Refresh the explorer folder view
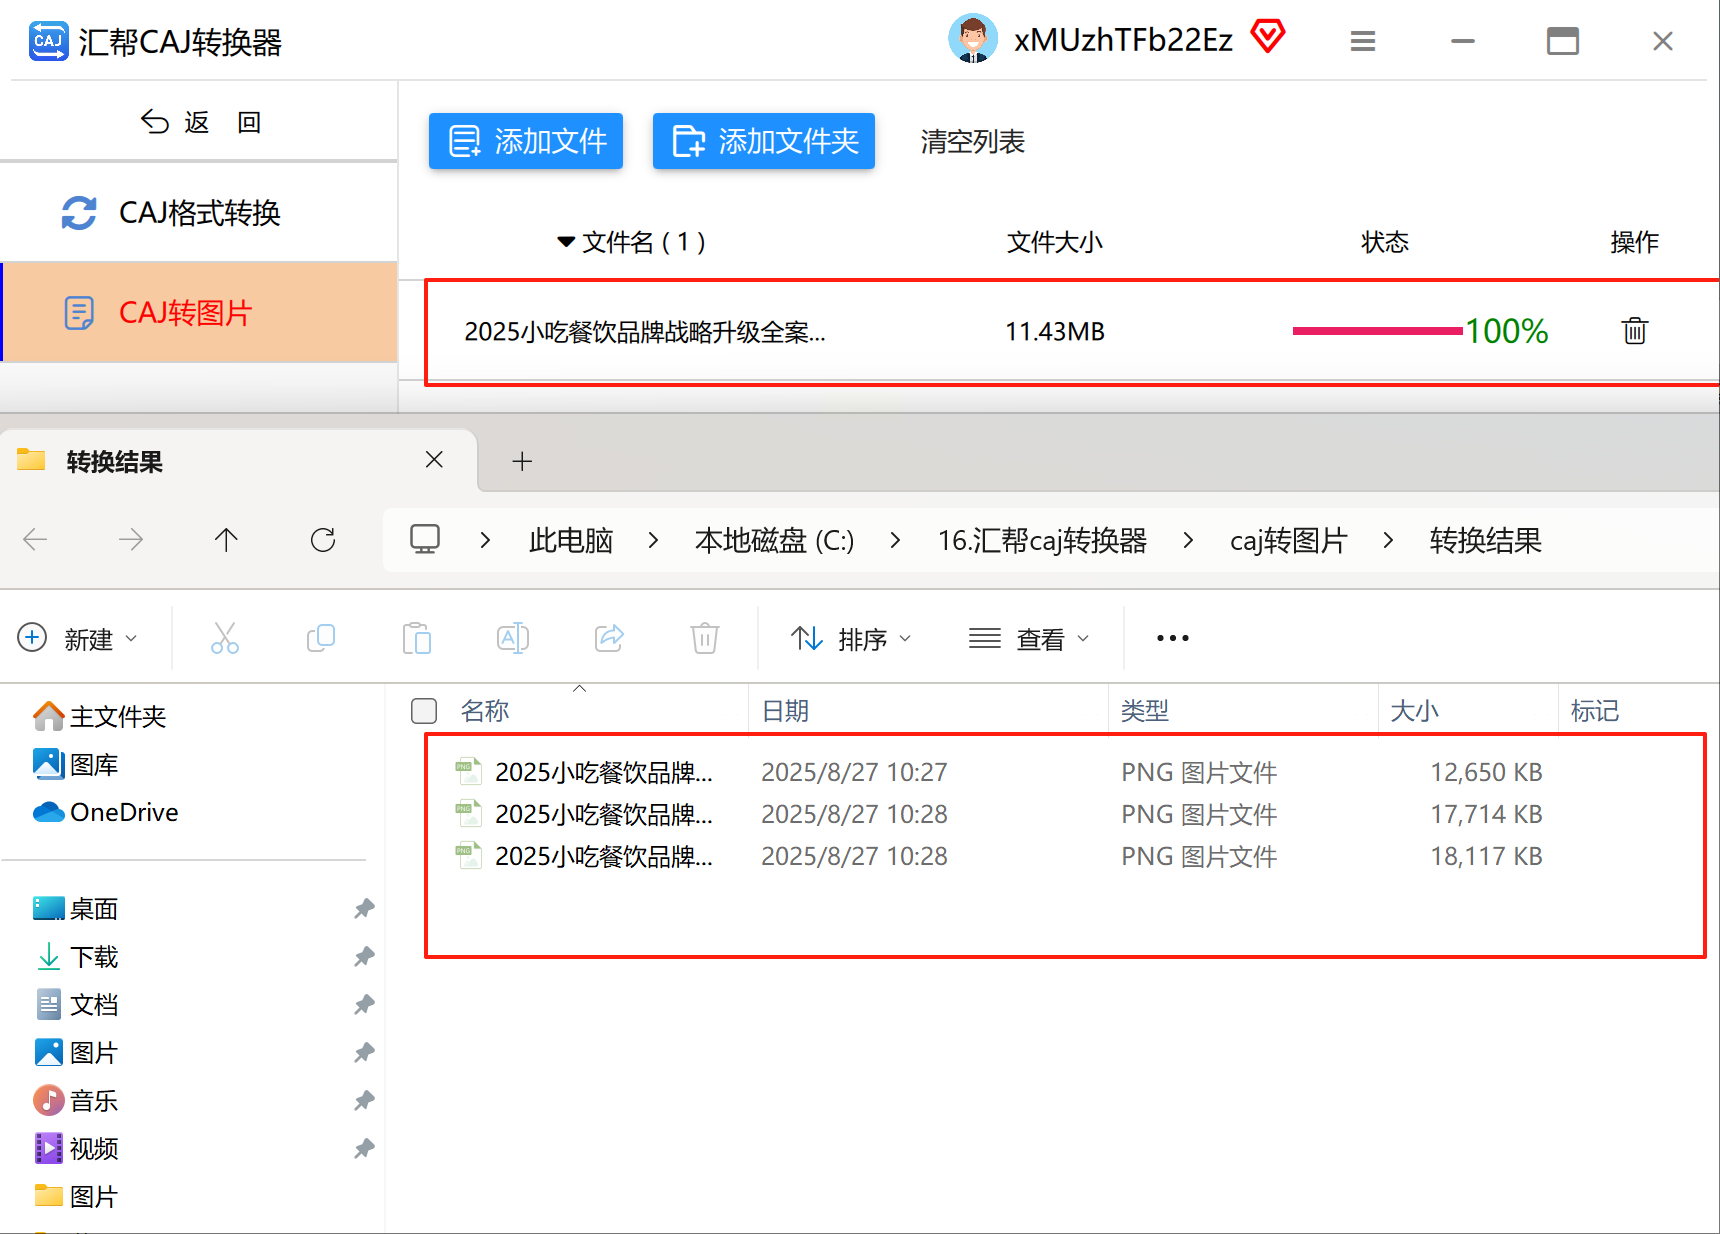The width and height of the screenshot is (1720, 1234). (323, 540)
